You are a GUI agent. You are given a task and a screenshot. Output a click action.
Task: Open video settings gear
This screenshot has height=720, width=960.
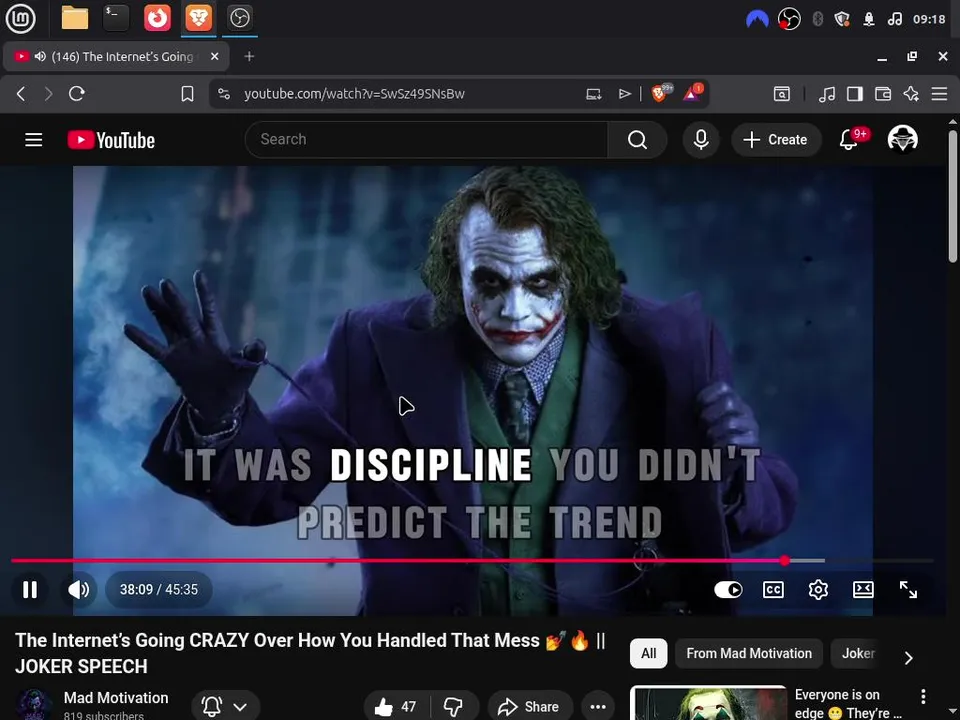tap(818, 590)
